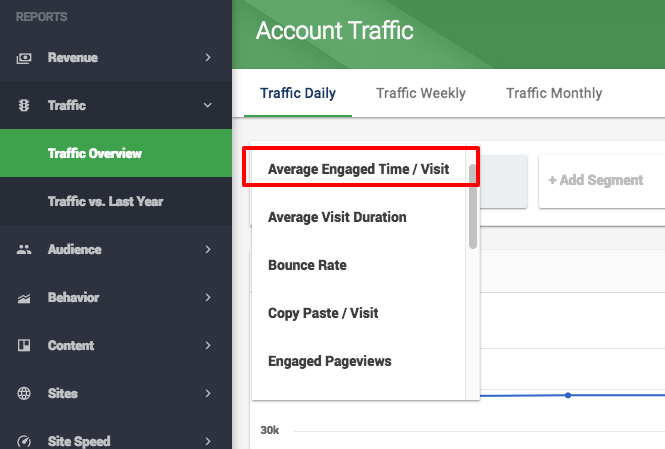The width and height of the screenshot is (665, 449).
Task: Click the Site Speed label in sidebar
Action: coord(79,441)
